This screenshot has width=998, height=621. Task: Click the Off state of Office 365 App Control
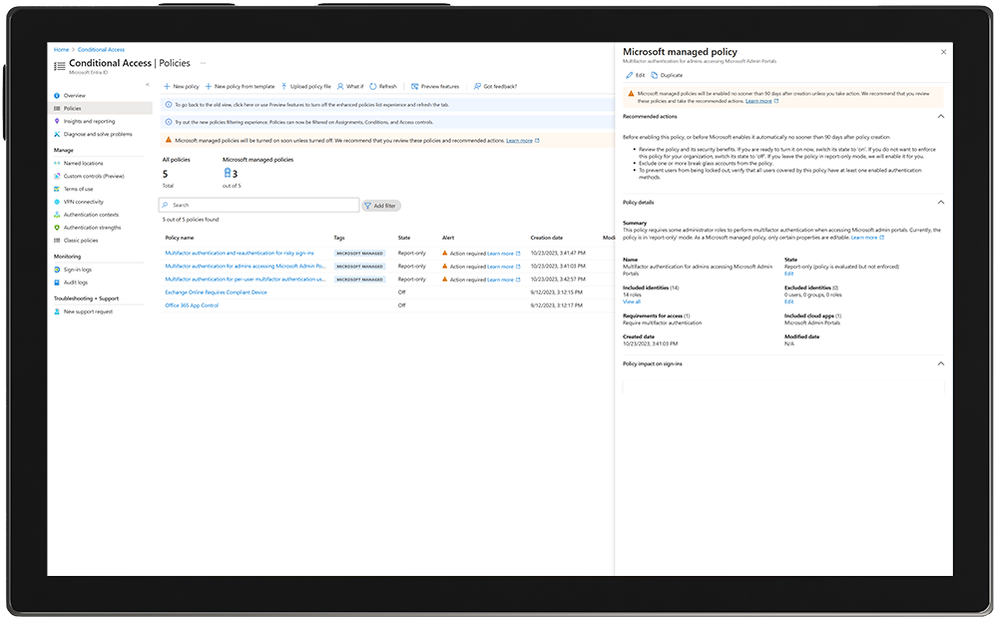[402, 305]
